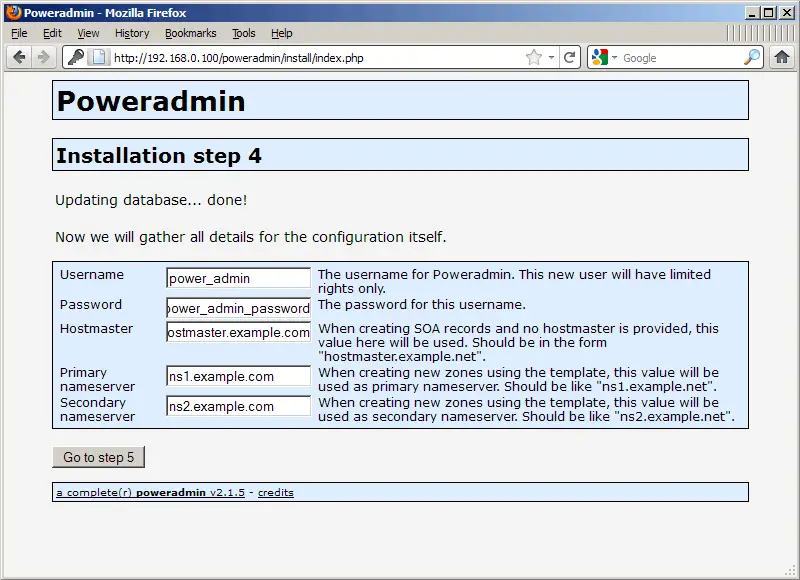Open the bookmark star dropdown arrow
The image size is (800, 580).
point(551,57)
